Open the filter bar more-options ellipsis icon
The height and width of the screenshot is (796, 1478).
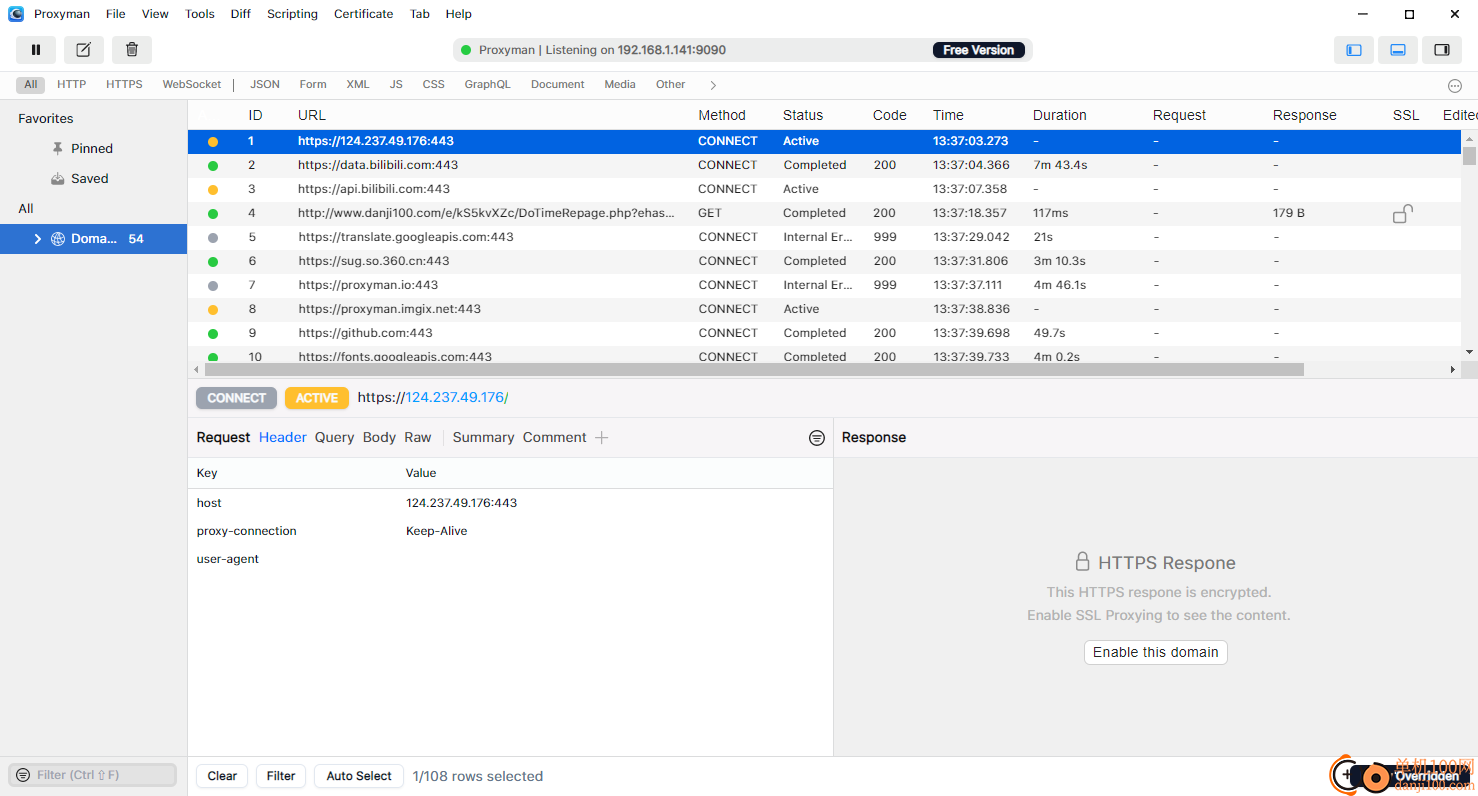[x=1455, y=85]
